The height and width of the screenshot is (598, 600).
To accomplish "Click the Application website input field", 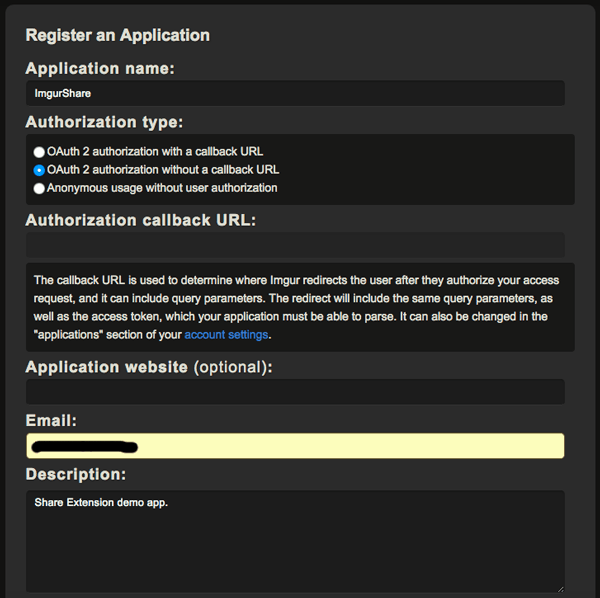I will 295,392.
